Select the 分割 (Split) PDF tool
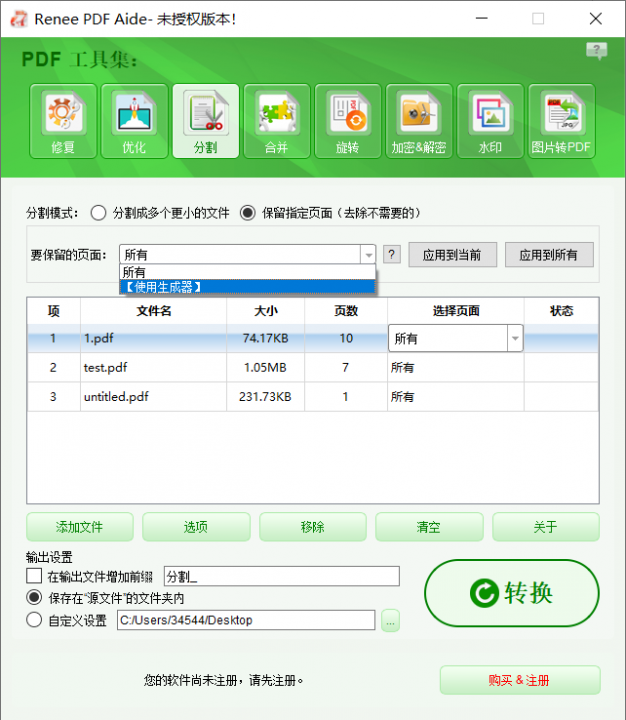The image size is (626, 720). click(x=206, y=121)
